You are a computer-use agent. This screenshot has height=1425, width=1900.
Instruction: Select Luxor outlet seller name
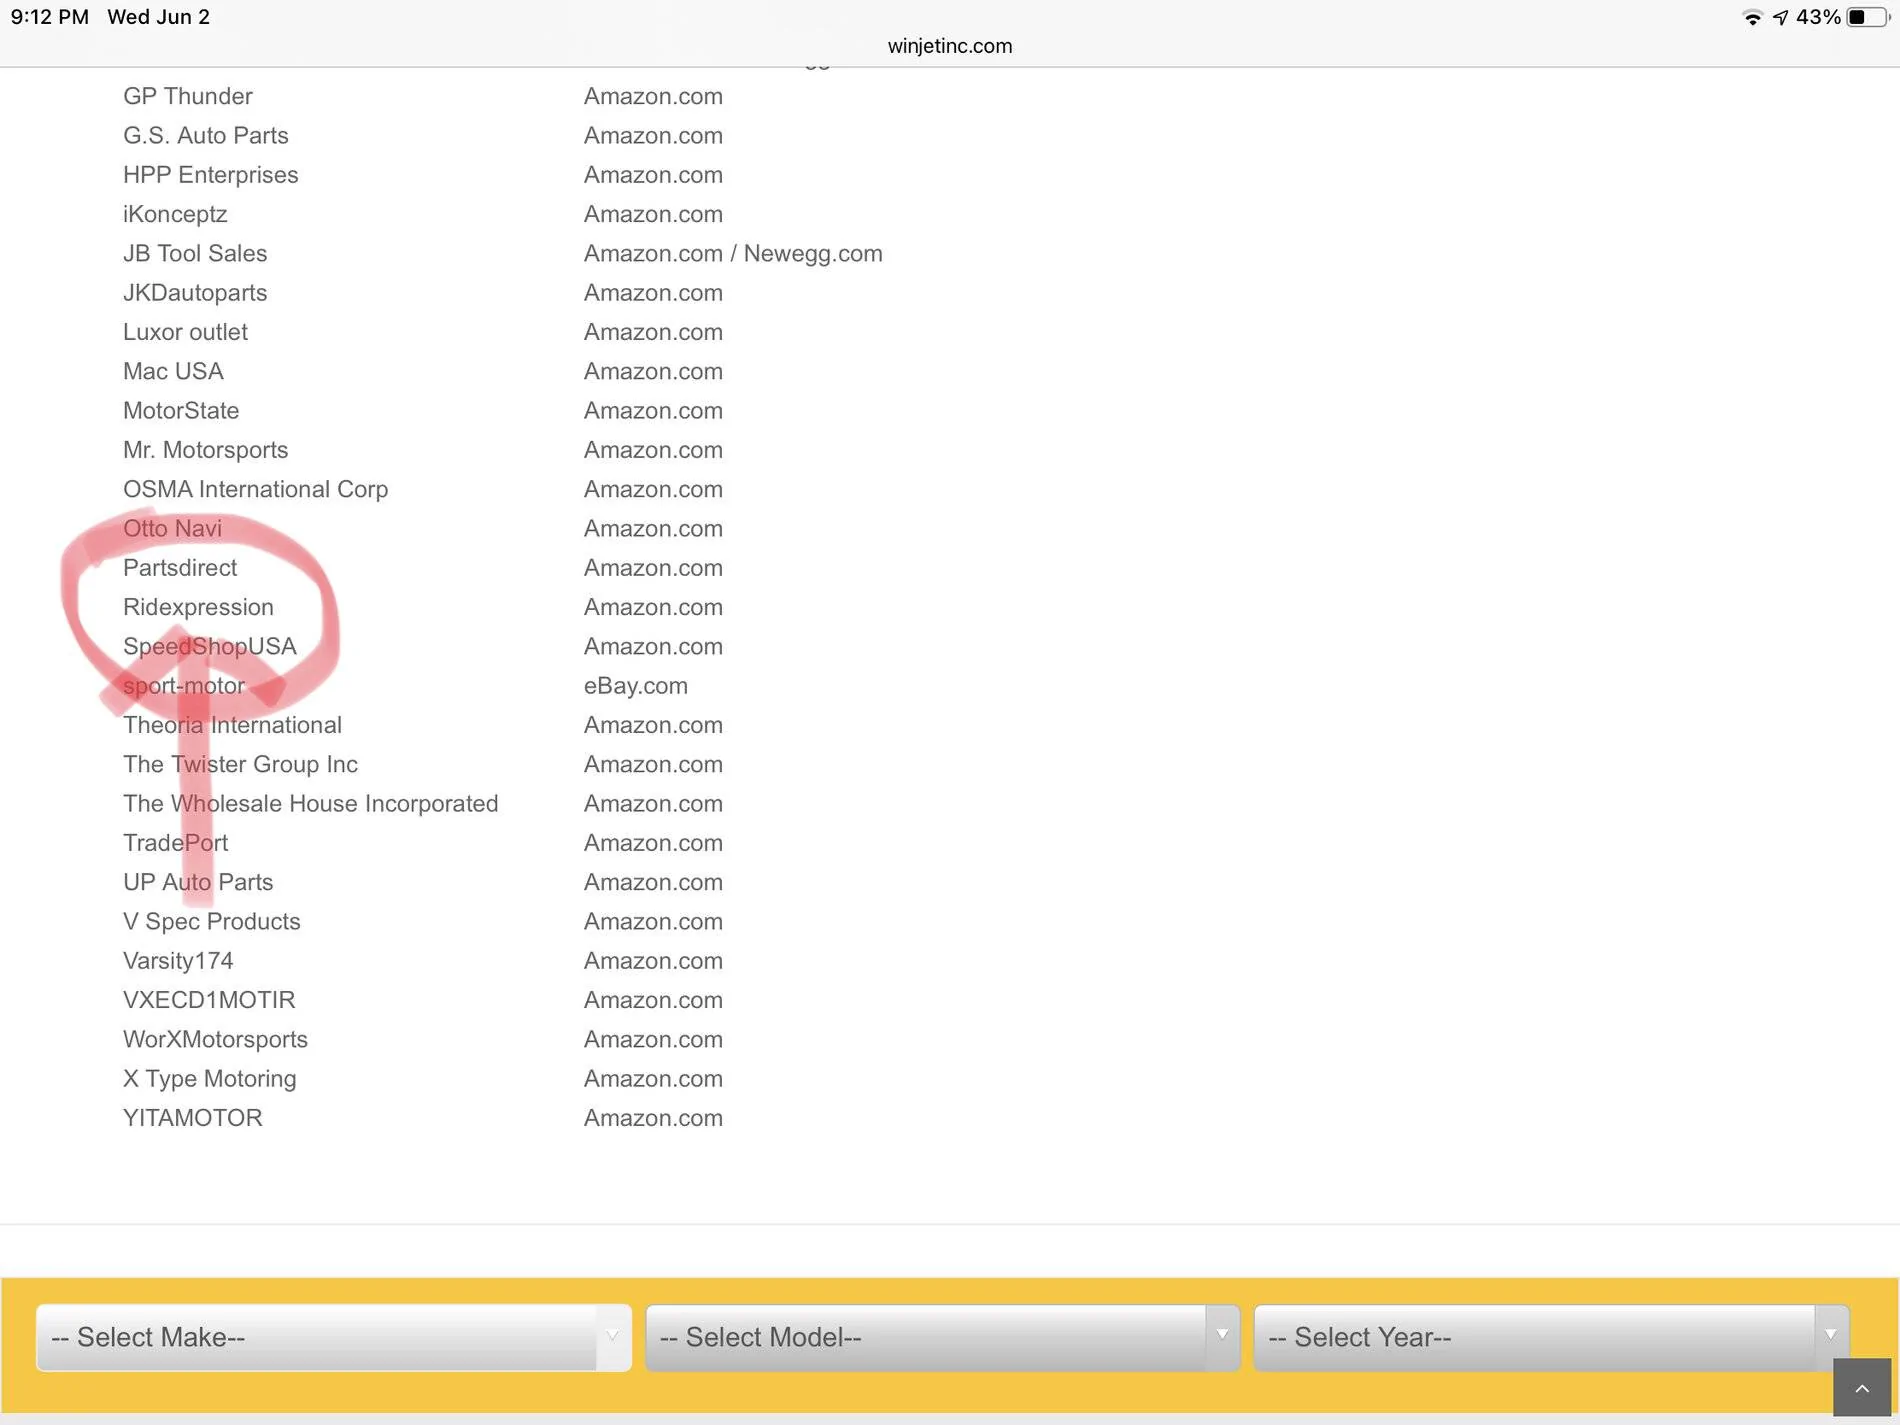coord(185,332)
